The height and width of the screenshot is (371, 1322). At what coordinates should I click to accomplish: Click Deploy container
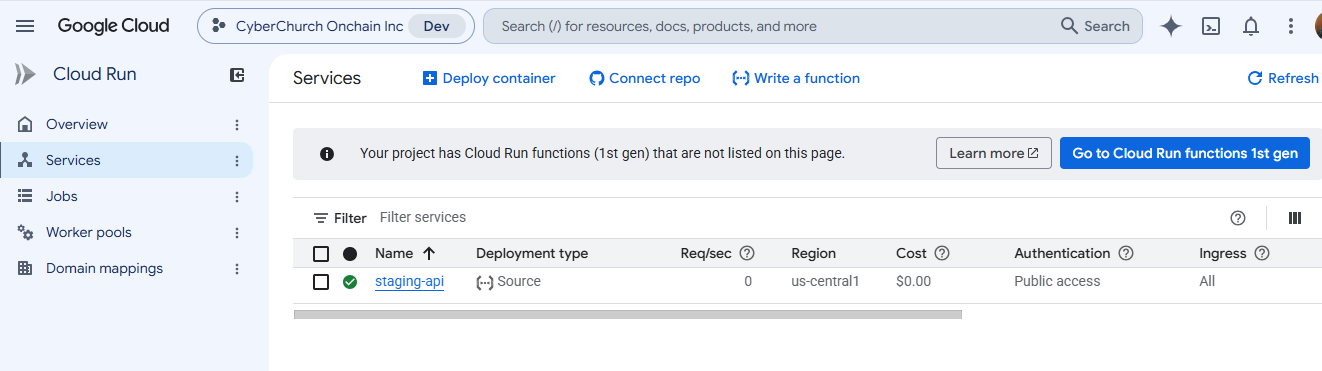click(x=489, y=78)
